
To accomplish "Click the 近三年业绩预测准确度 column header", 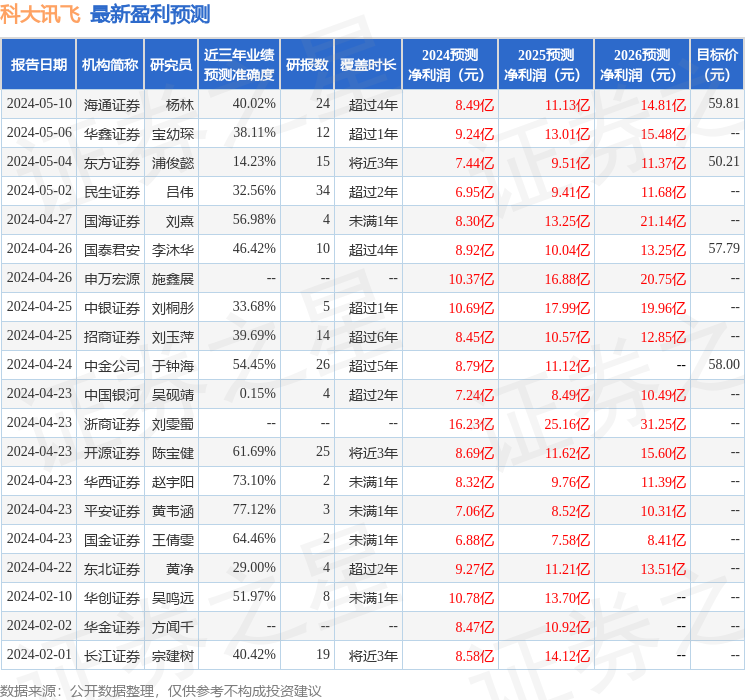I will point(239,64).
